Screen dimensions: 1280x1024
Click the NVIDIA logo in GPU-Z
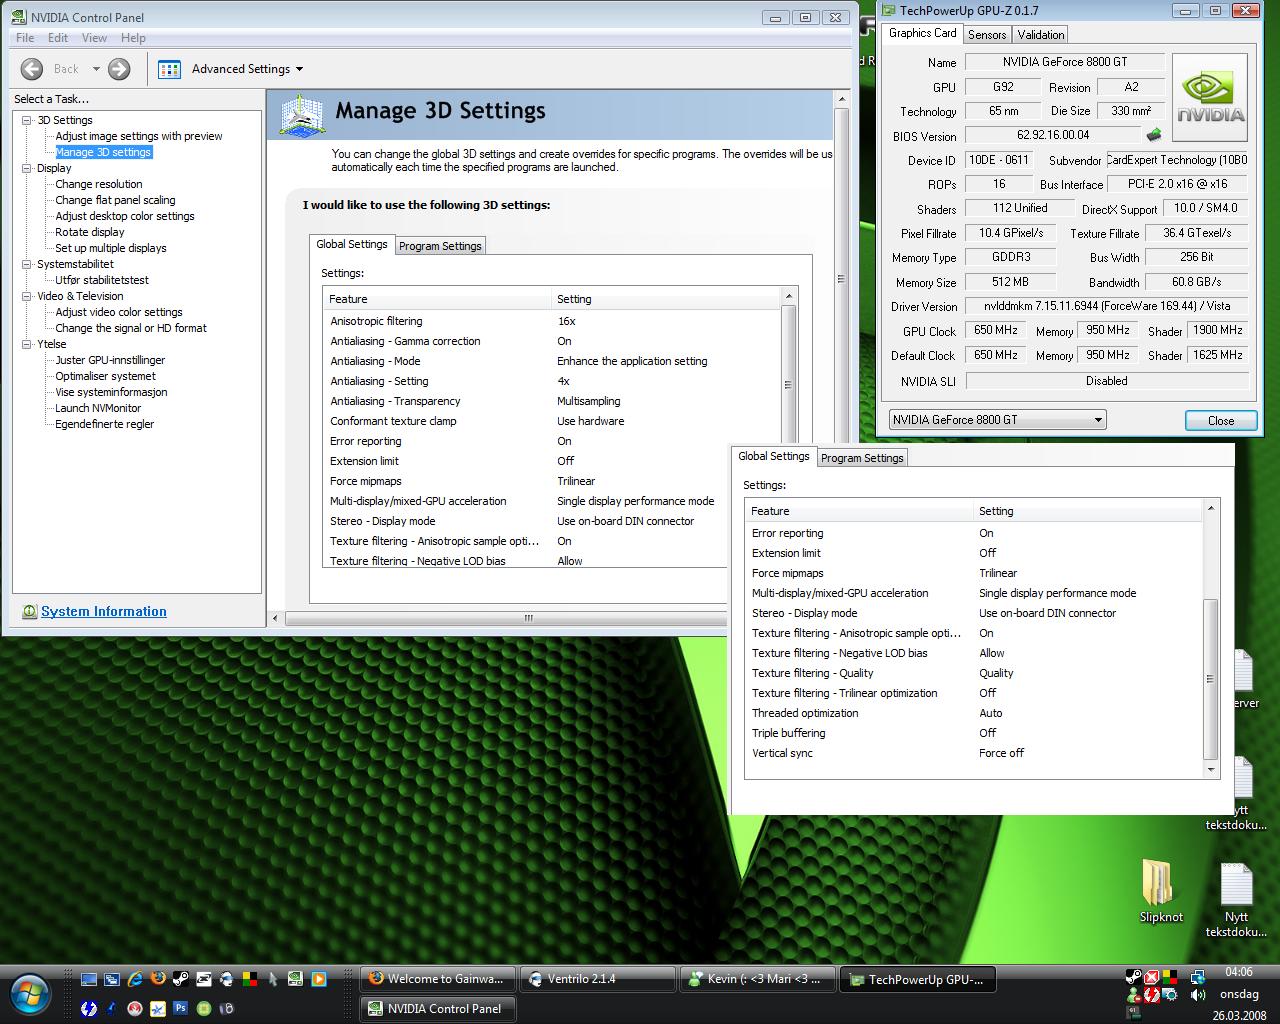click(1210, 98)
